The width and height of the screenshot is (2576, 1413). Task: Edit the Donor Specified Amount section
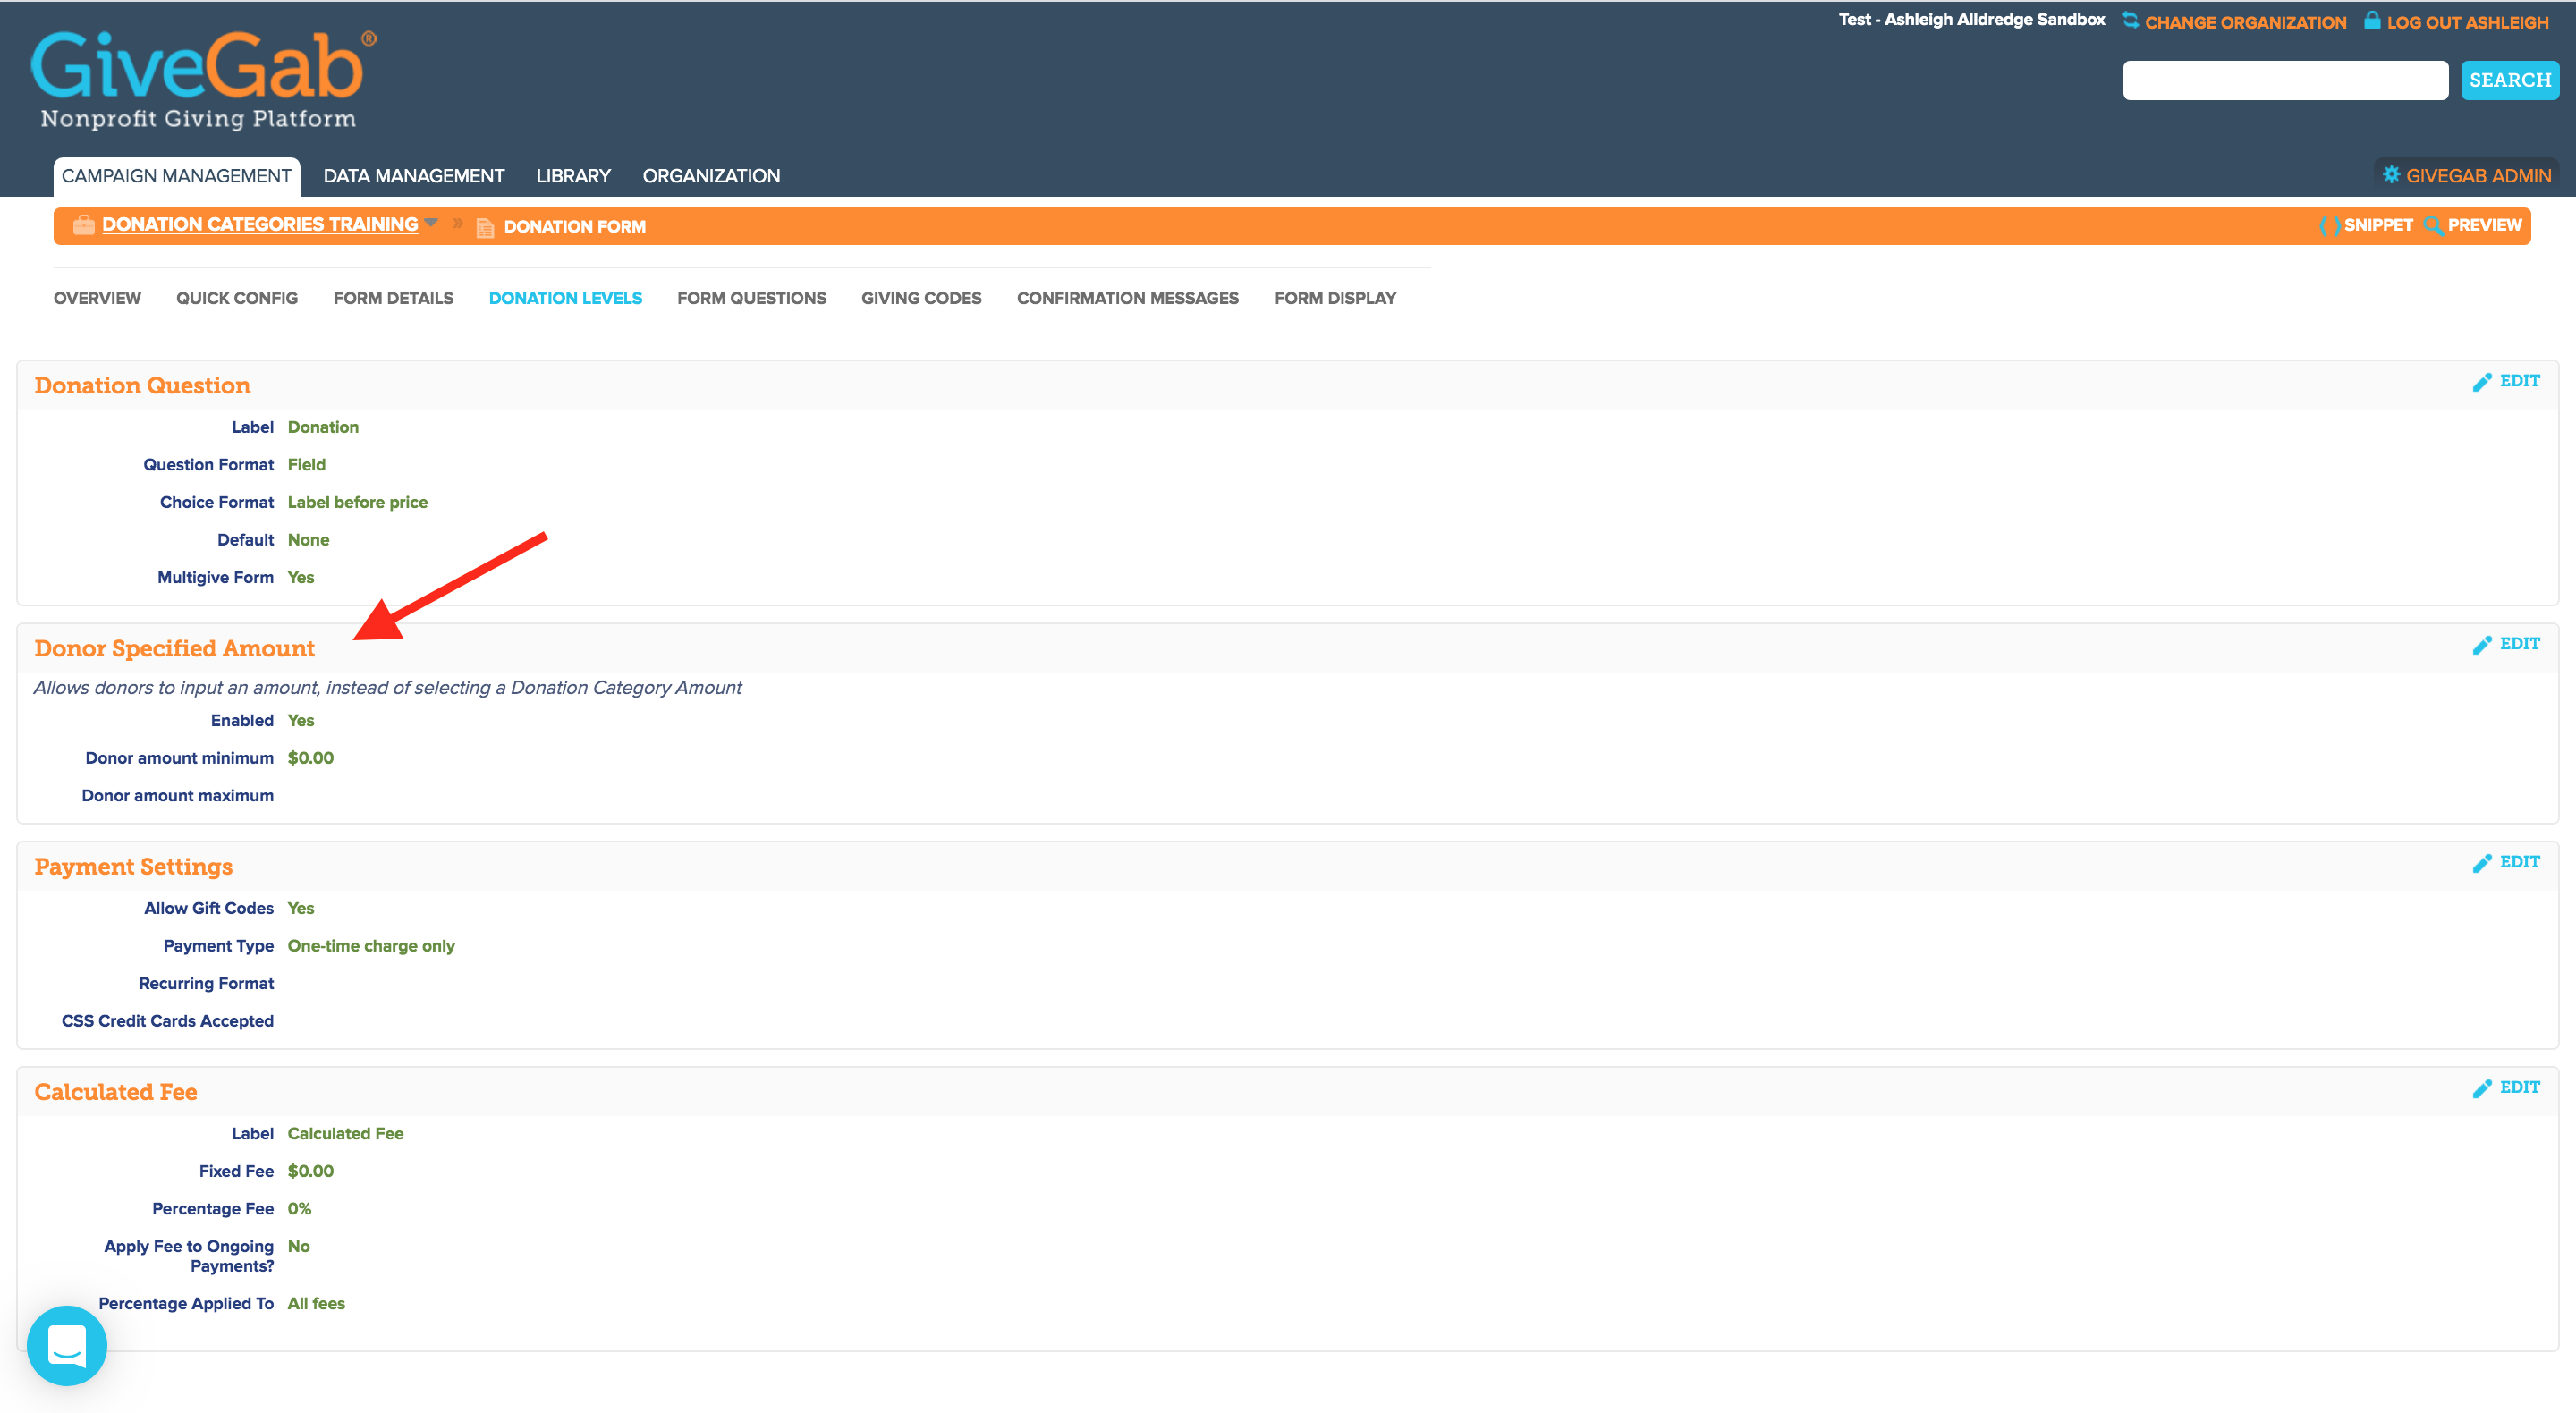(x=2519, y=644)
